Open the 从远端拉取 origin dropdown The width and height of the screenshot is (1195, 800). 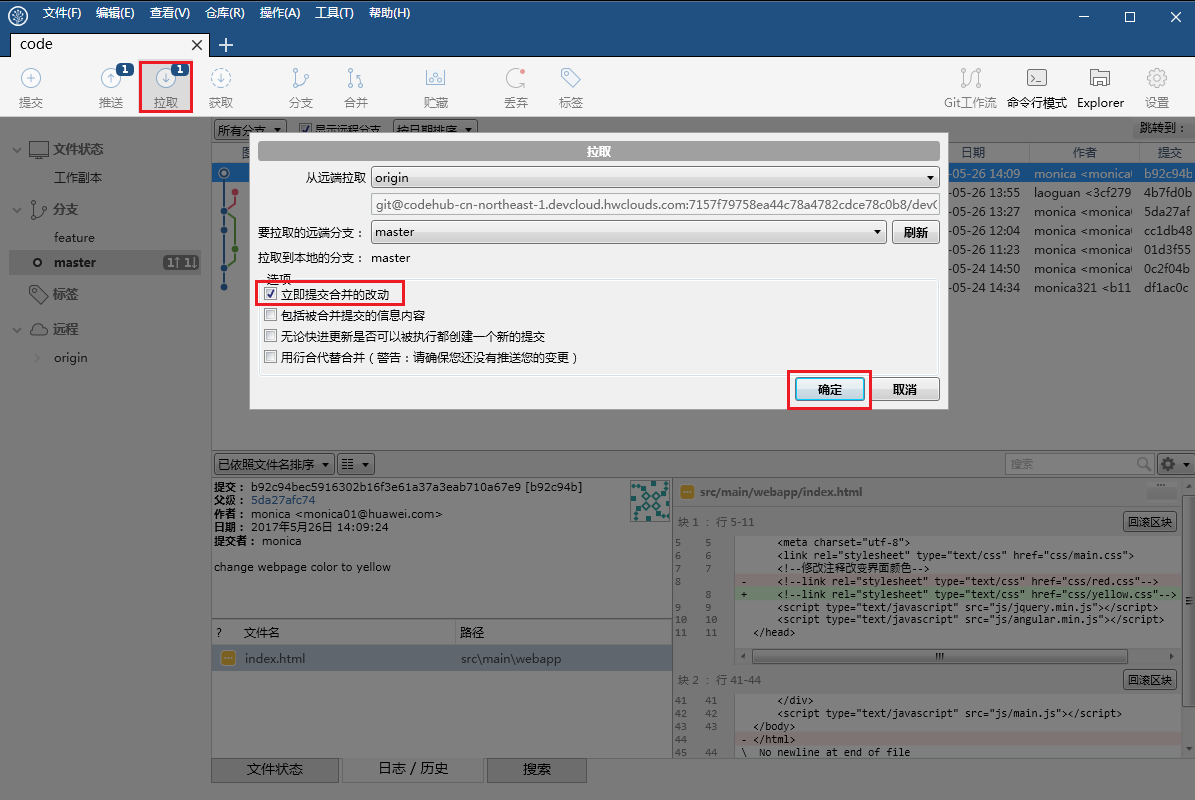point(655,178)
